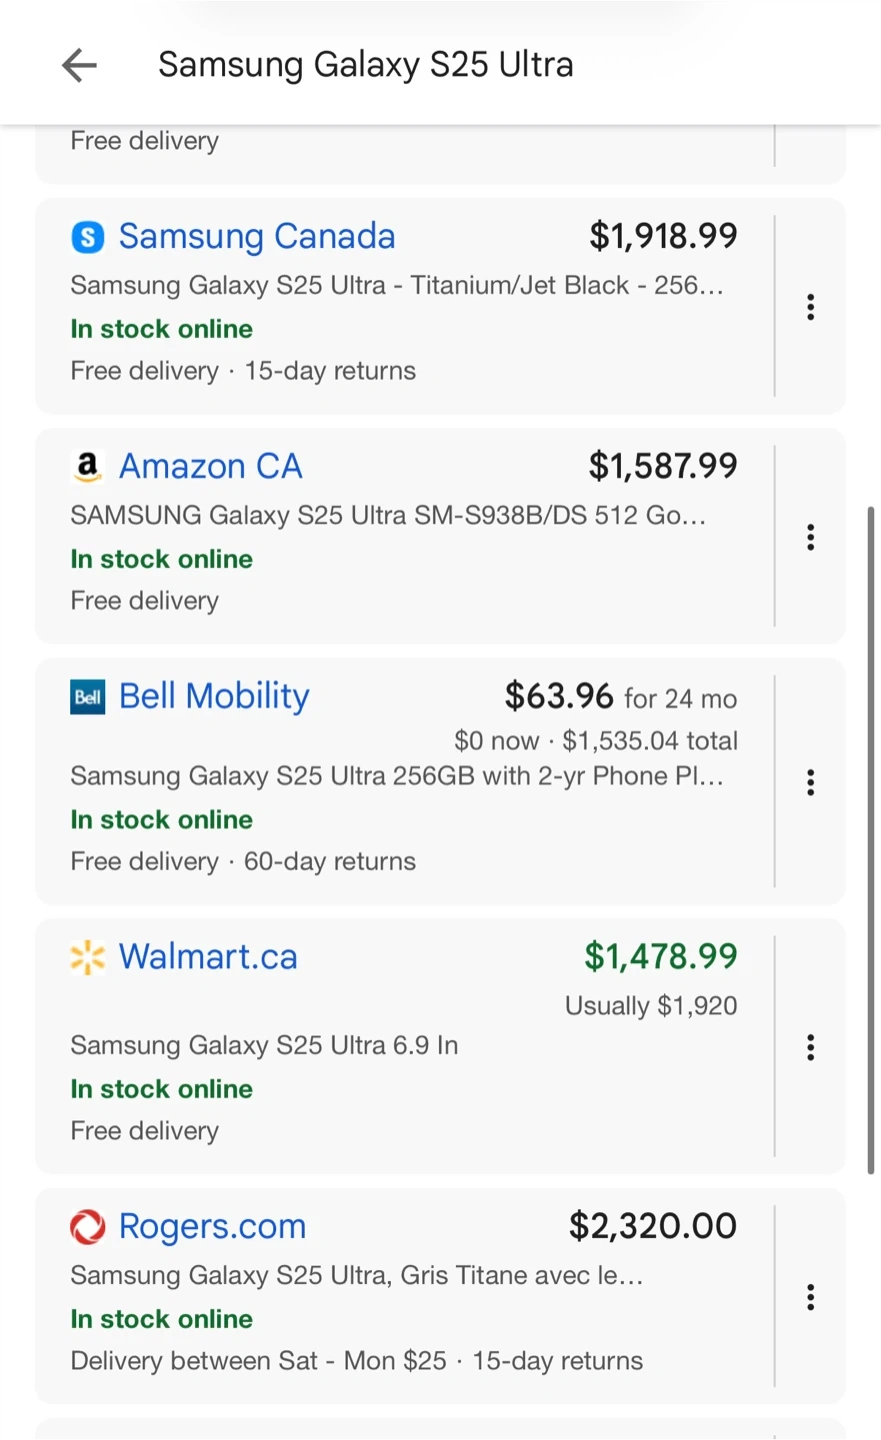Open more options for Amazon CA listing
This screenshot has height=1440, width=881.
pos(810,537)
